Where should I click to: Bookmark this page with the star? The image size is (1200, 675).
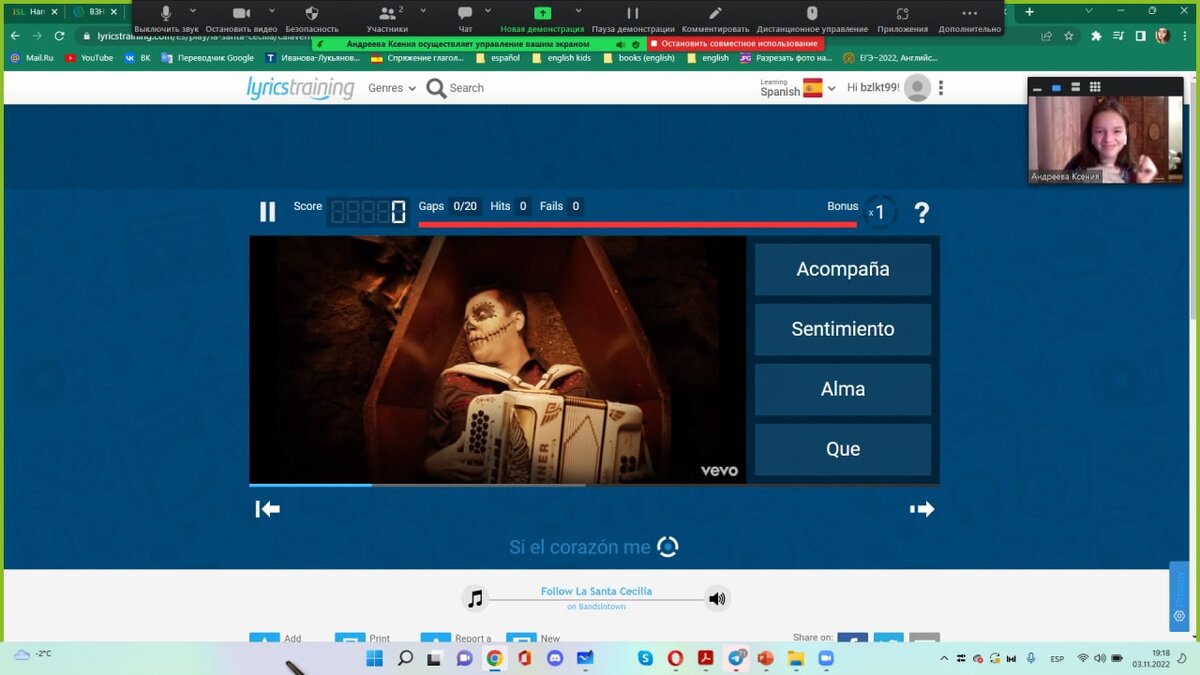[x=1069, y=35]
